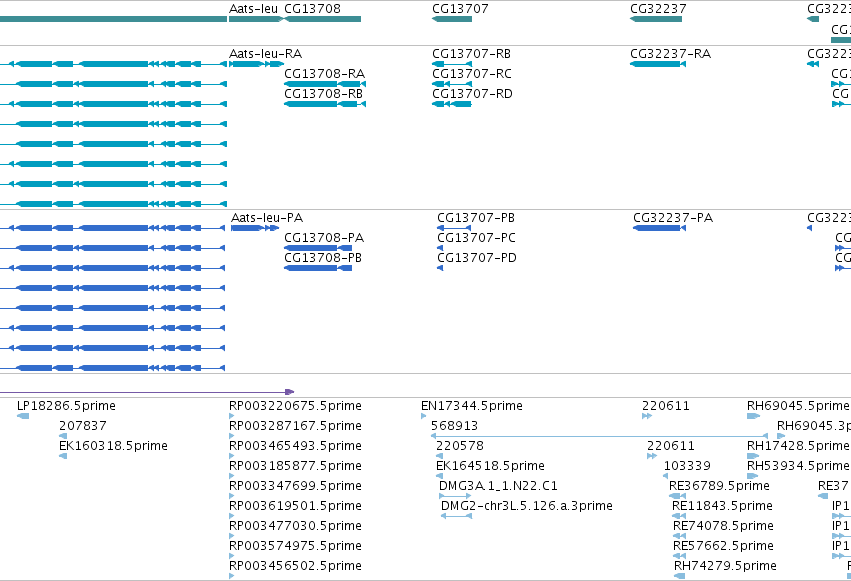The height and width of the screenshot is (581, 851).
Task: Open the CG13707-PB protein label
Action: [x=476, y=218]
